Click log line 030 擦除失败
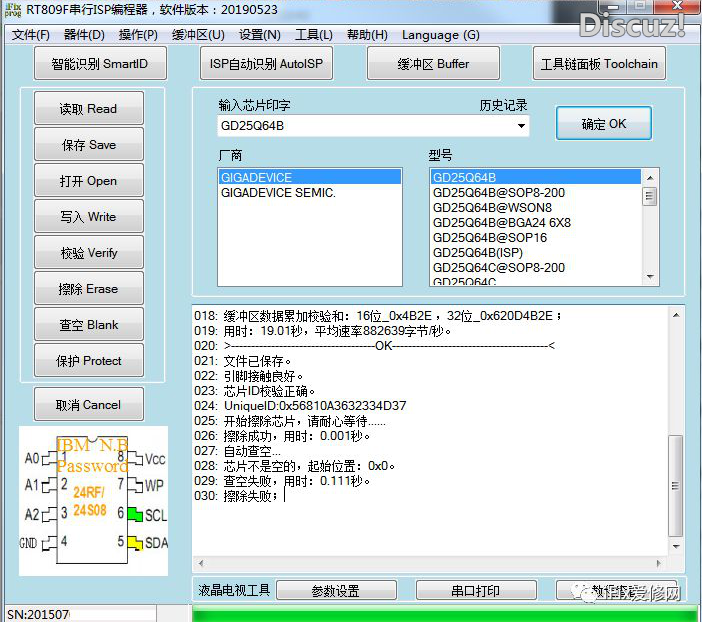Image resolution: width=702 pixels, height=622 pixels. pyautogui.click(x=236, y=496)
